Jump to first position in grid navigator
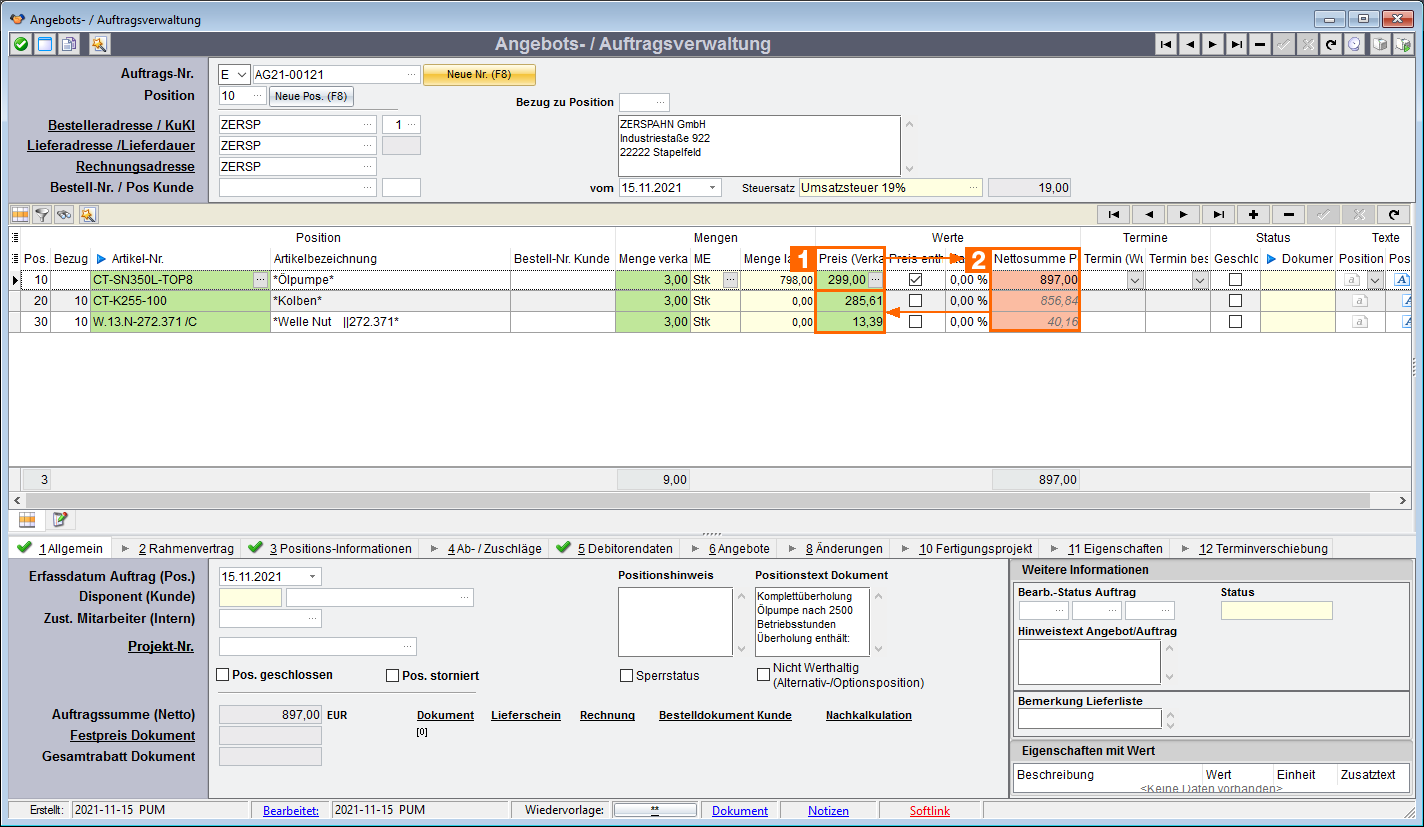This screenshot has height=827, width=1424. pos(1114,214)
